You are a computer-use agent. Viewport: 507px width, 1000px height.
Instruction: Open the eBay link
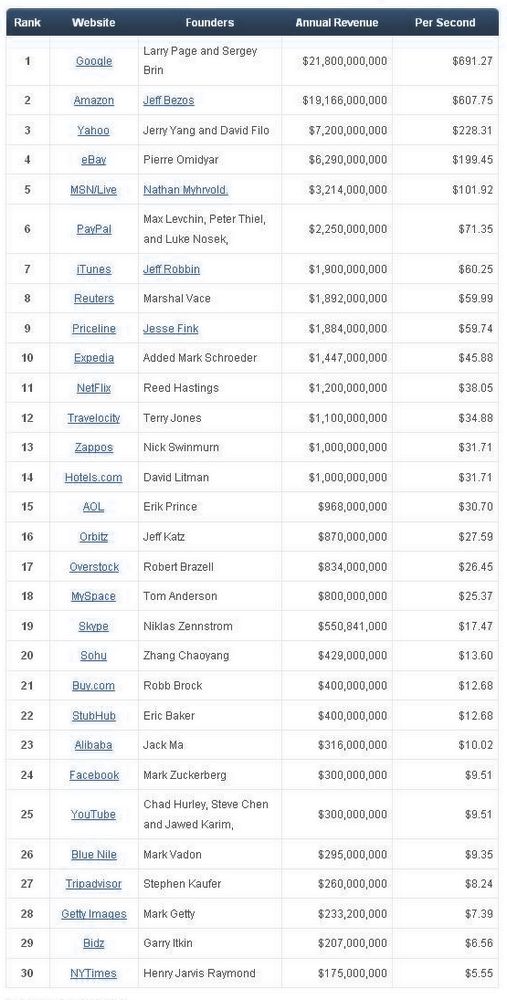[94, 159]
